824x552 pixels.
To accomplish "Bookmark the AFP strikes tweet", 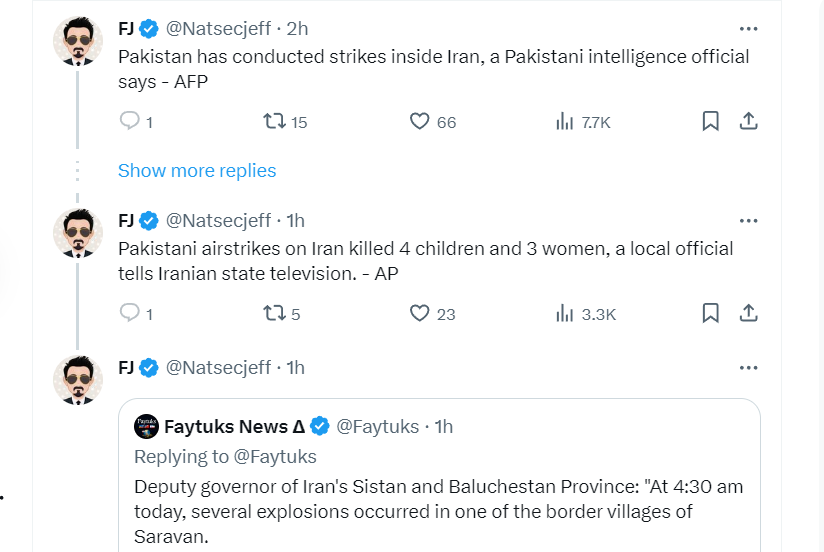I will point(710,122).
